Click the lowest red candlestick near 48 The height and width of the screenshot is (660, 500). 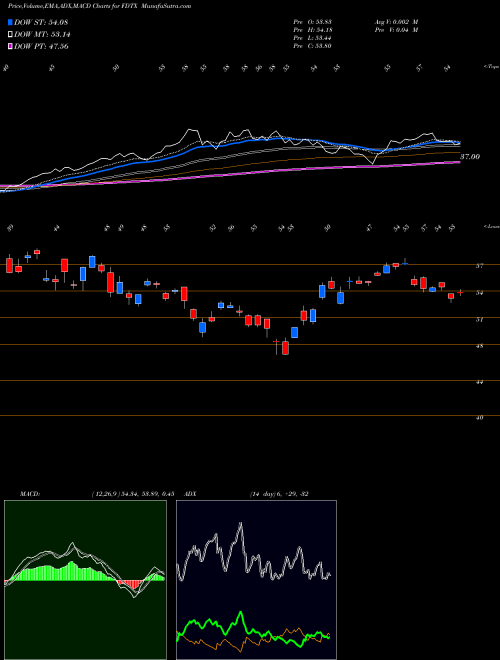coord(285,348)
